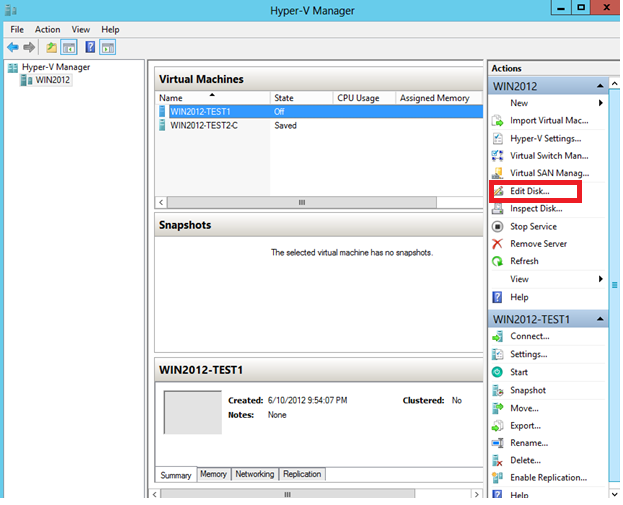Click the Stop Service icon
This screenshot has width=623, height=505.
497,226
